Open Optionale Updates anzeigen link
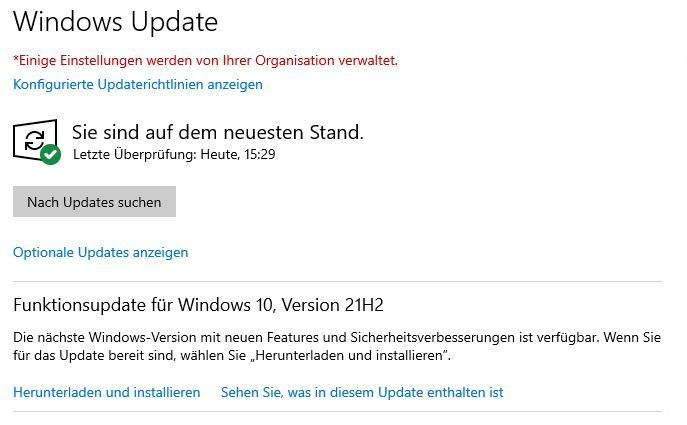 [100, 252]
